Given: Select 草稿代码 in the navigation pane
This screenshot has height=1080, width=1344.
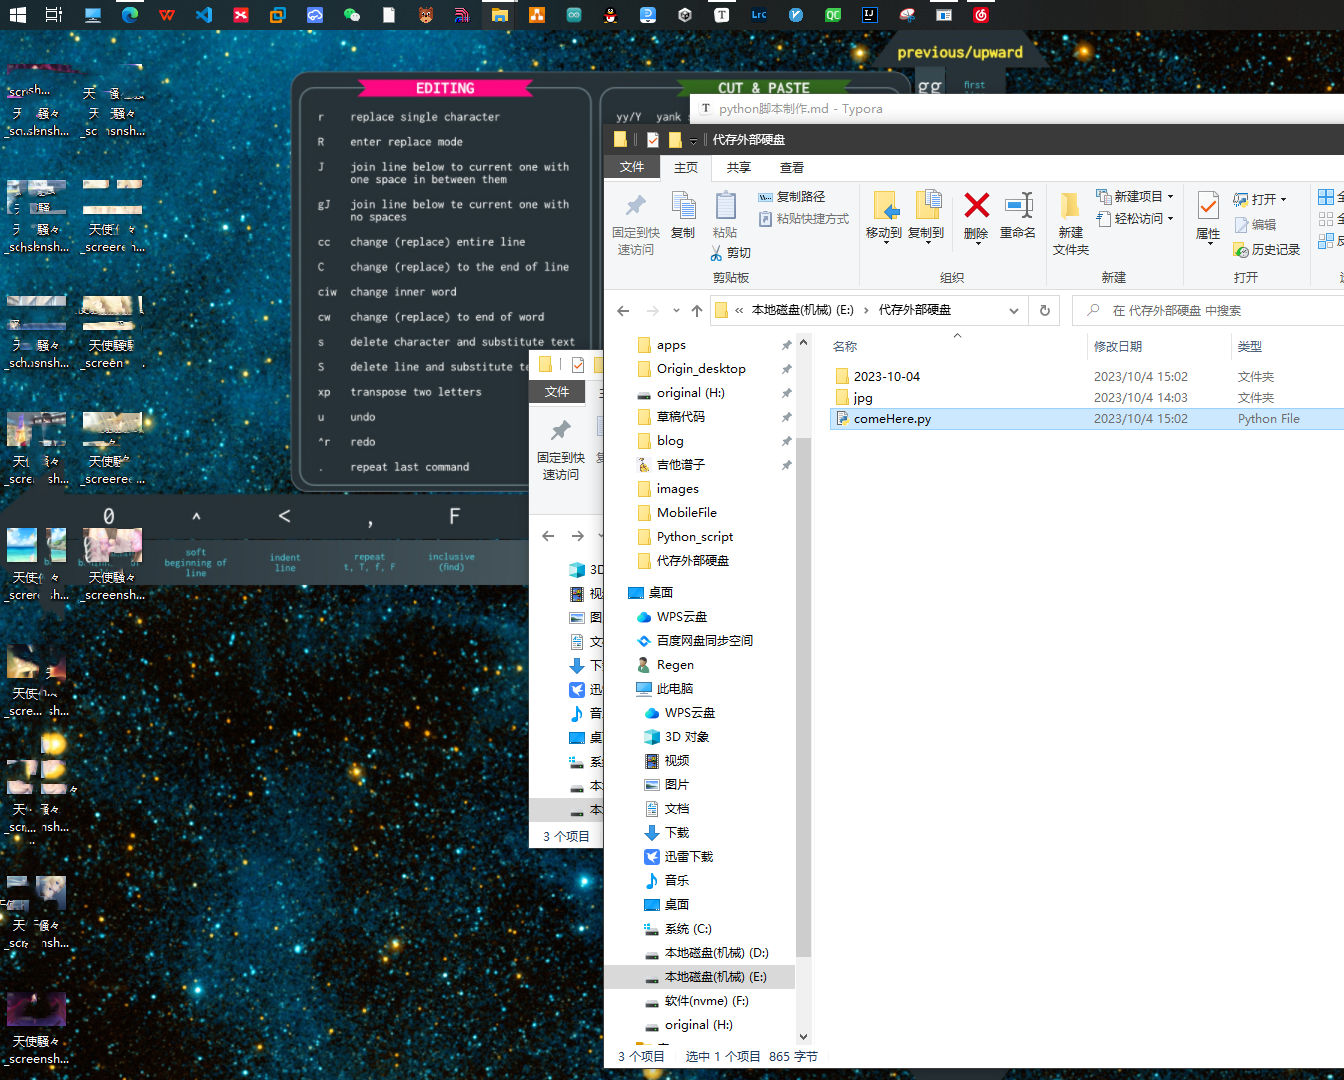Looking at the screenshot, I should pyautogui.click(x=680, y=417).
